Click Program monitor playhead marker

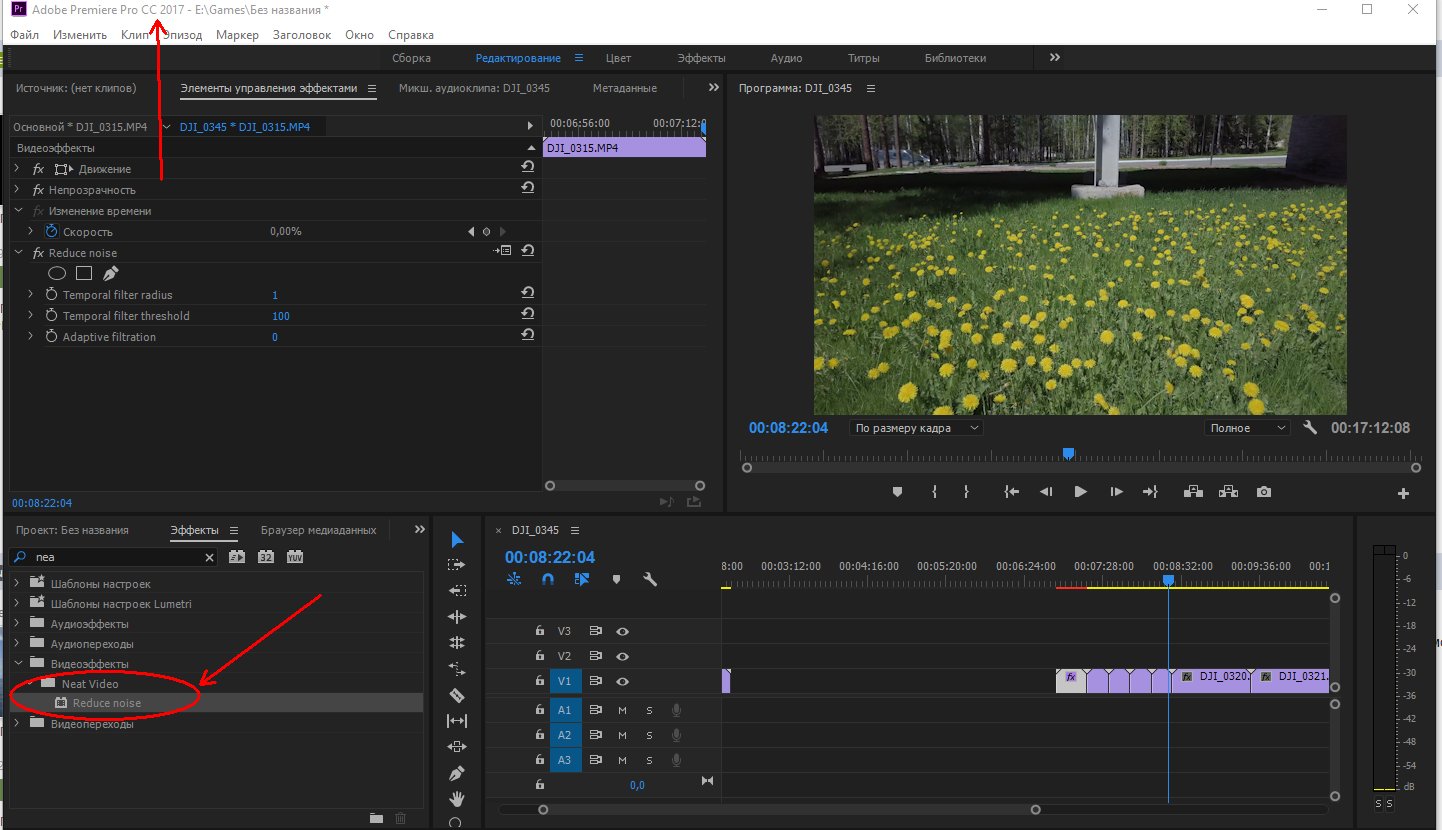pos(1068,454)
